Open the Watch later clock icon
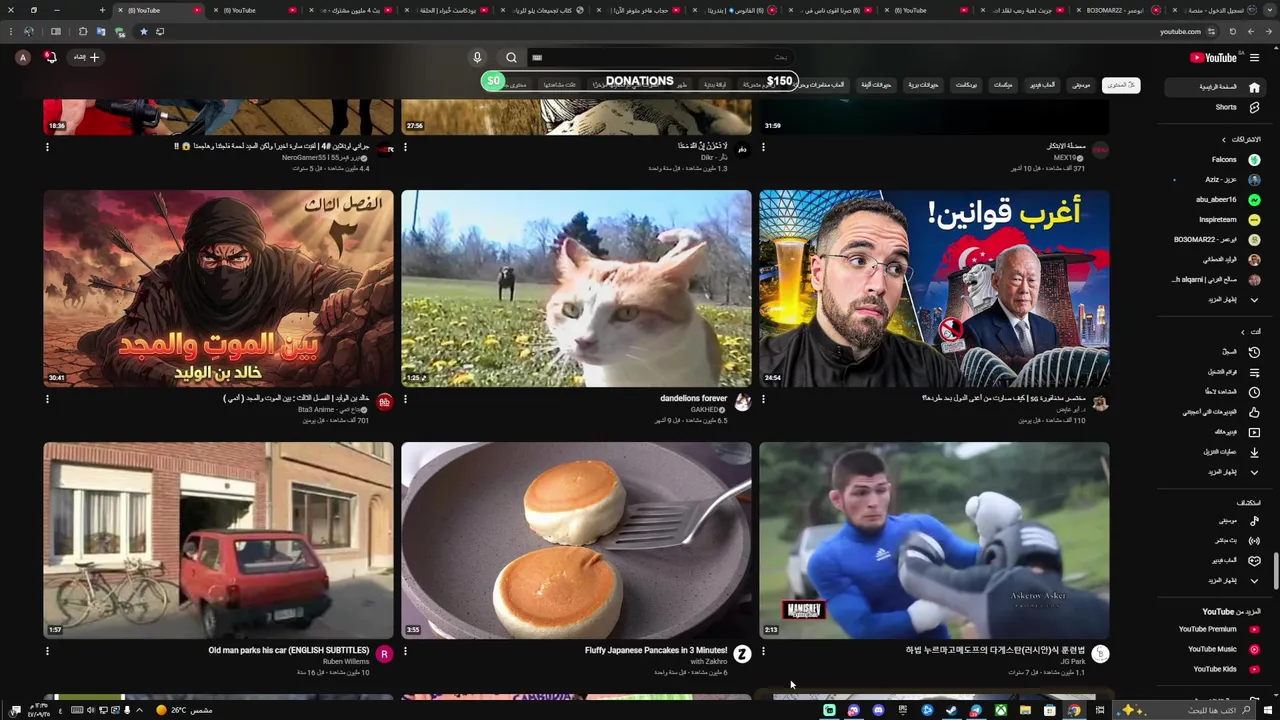The height and width of the screenshot is (720, 1280). tap(1254, 392)
